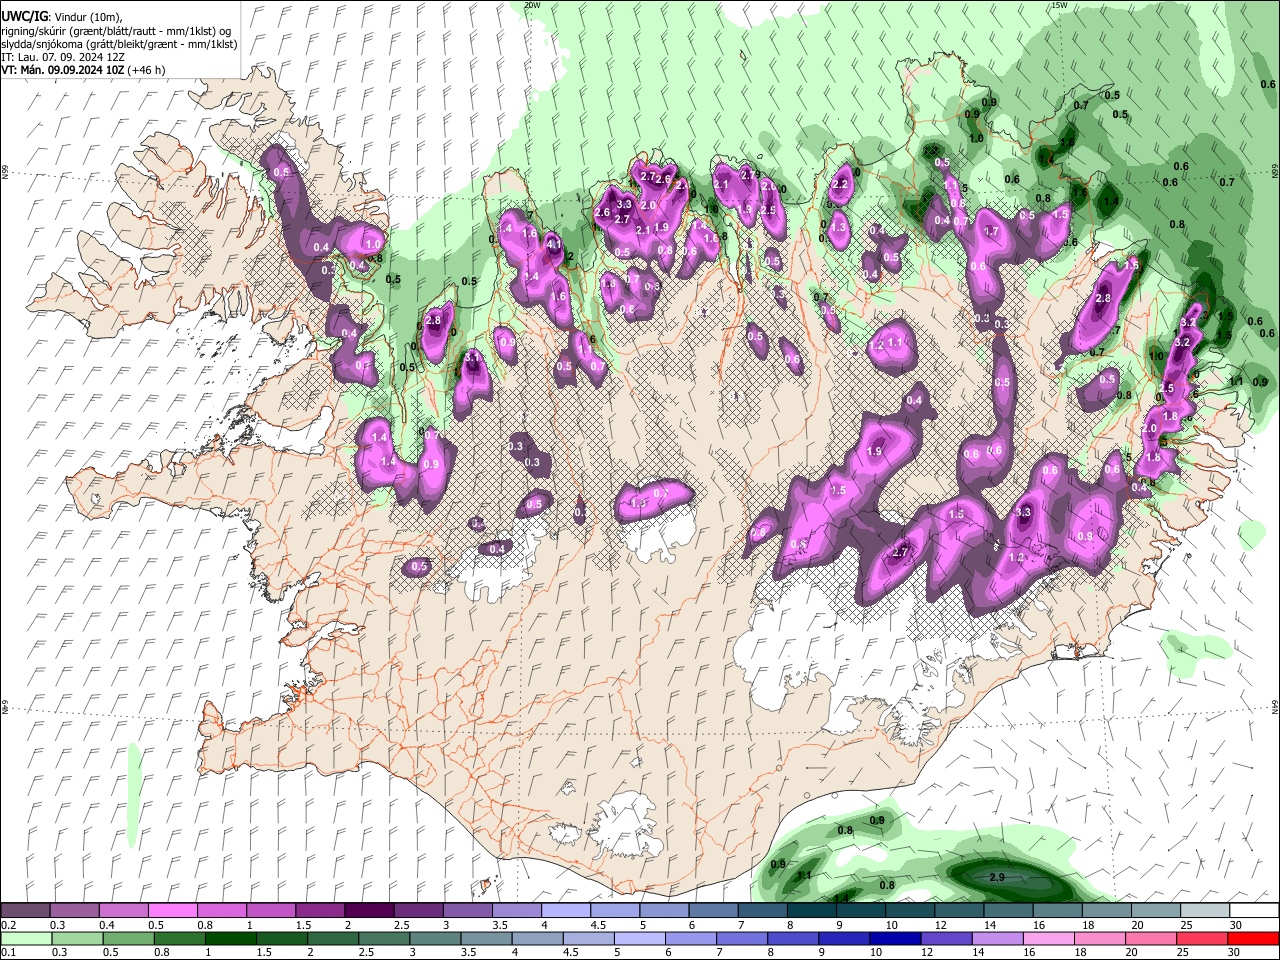Viewport: 1280px width, 960px height.
Task: Select the snow-scale swatch starting at 1.5
Action: (x=320, y=911)
